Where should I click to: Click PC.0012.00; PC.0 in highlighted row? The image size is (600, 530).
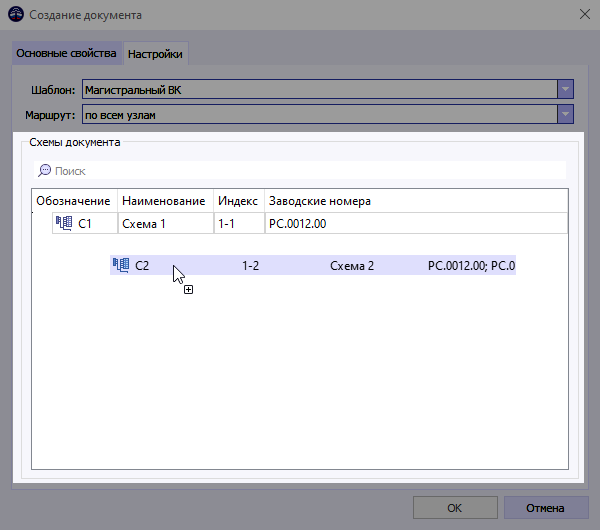coord(471,266)
